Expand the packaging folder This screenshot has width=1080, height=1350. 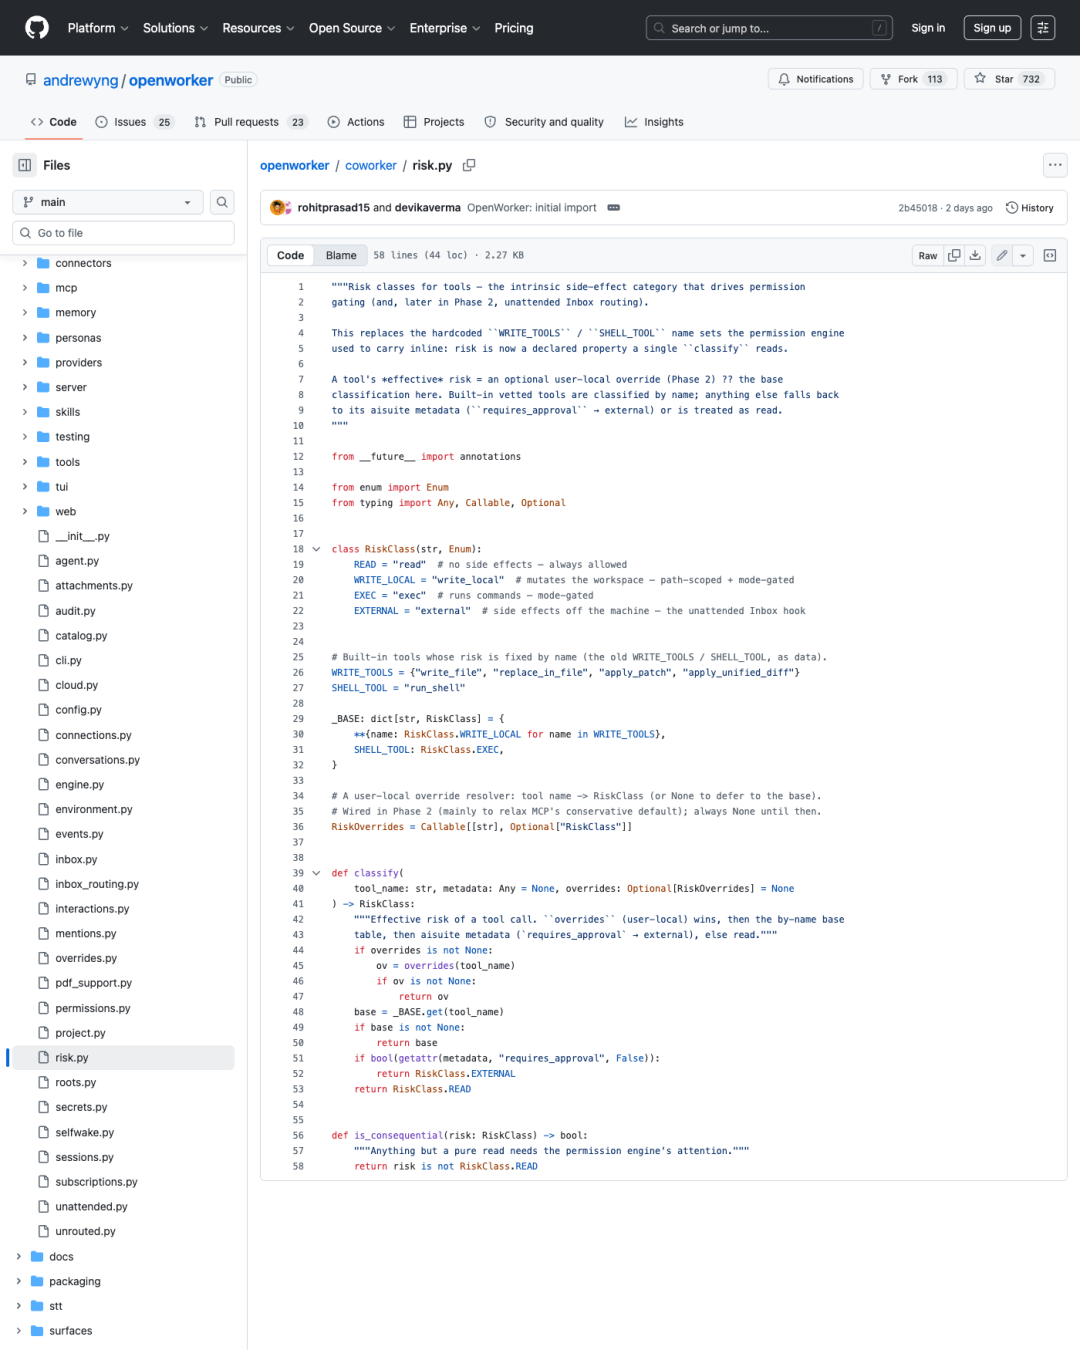pyautogui.click(x=19, y=1282)
